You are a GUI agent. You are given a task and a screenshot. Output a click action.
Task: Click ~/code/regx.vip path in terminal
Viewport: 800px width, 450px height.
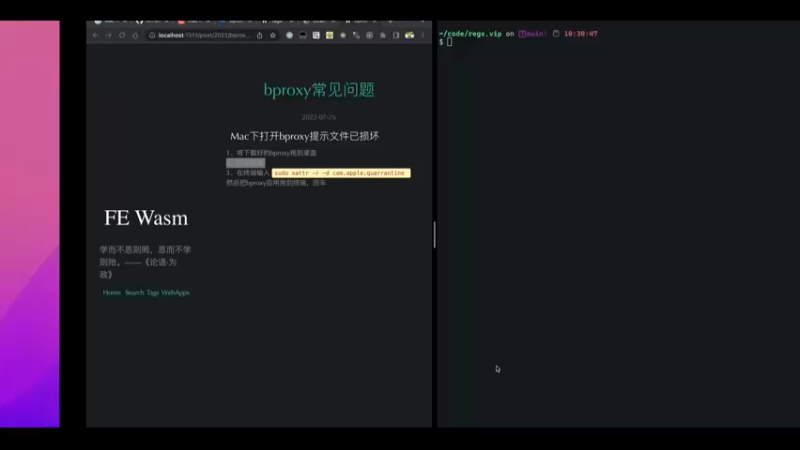click(470, 34)
